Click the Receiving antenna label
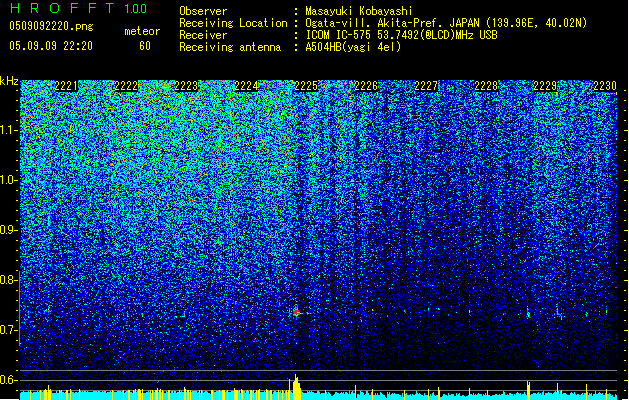This screenshot has width=629, height=400. click(x=230, y=47)
